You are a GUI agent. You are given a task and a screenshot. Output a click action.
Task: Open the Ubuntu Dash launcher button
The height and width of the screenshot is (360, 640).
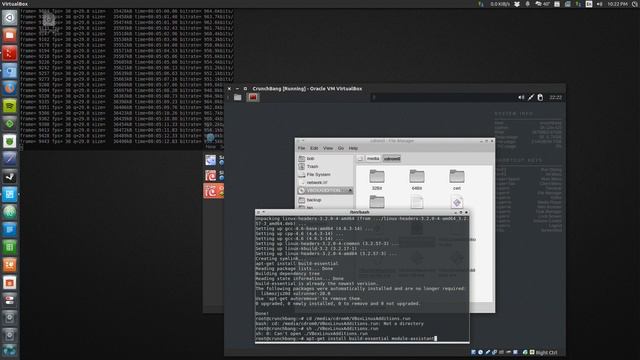9,18
